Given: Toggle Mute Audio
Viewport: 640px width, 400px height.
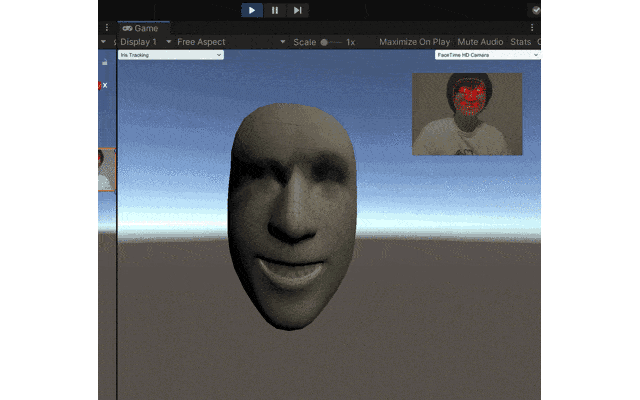Looking at the screenshot, I should 480,42.
